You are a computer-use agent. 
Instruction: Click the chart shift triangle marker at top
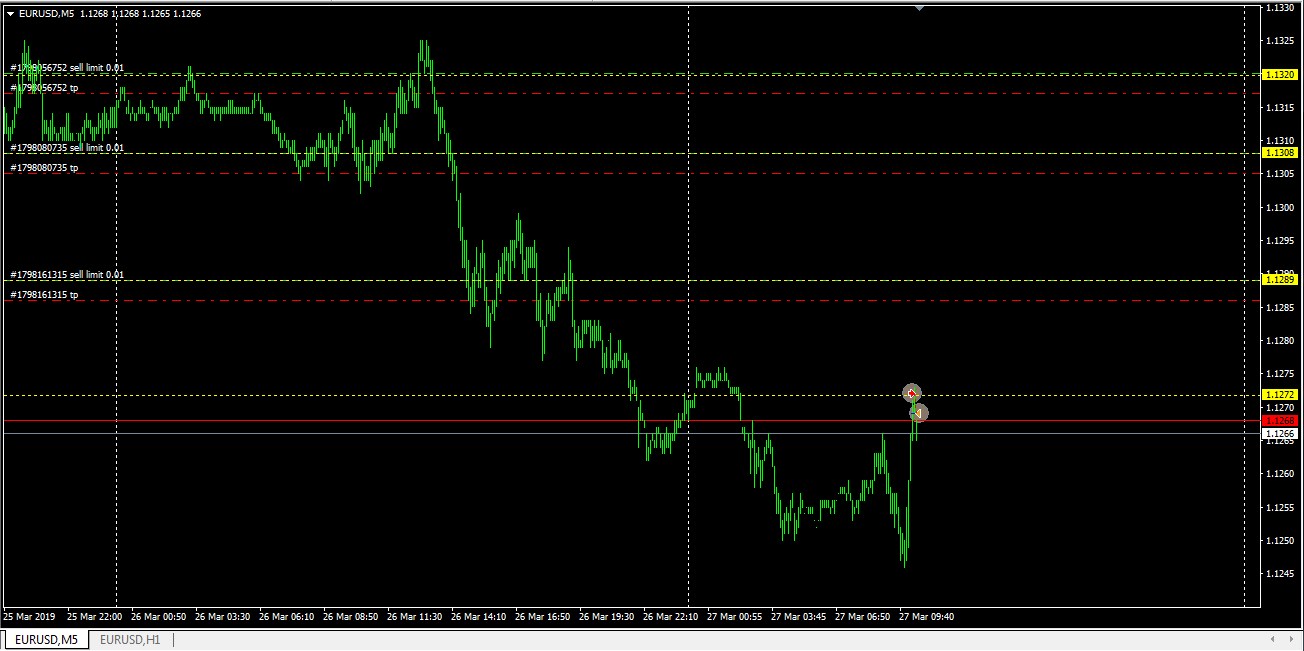coord(919,7)
